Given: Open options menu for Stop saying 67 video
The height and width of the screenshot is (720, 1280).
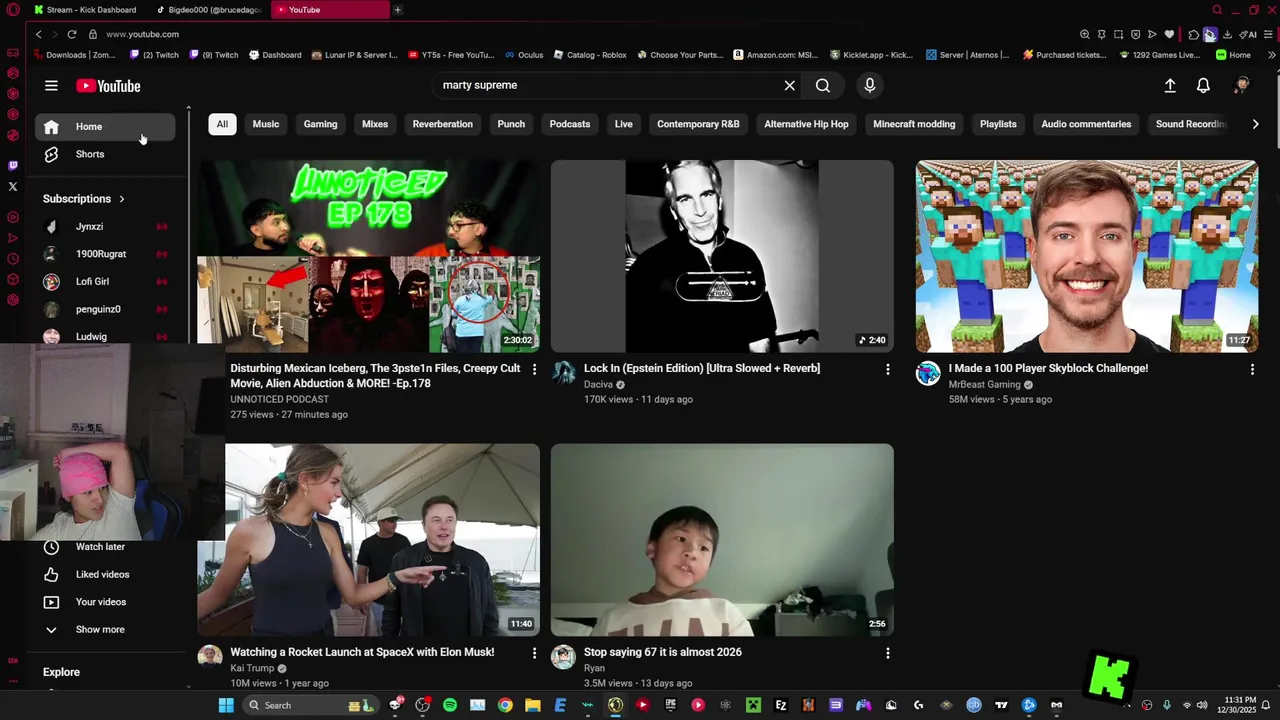Looking at the screenshot, I should pyautogui.click(x=887, y=653).
